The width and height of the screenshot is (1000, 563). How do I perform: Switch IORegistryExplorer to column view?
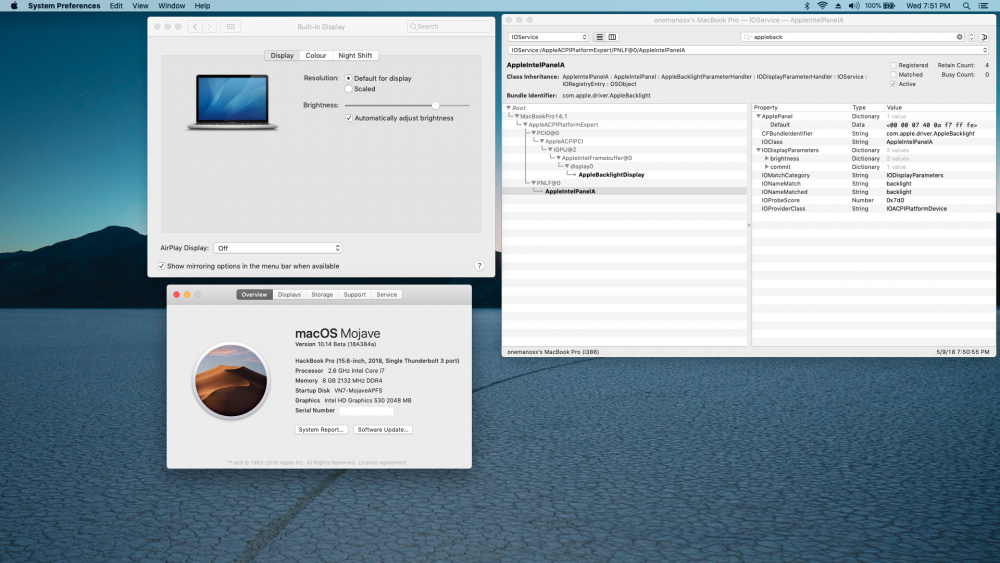[612, 37]
